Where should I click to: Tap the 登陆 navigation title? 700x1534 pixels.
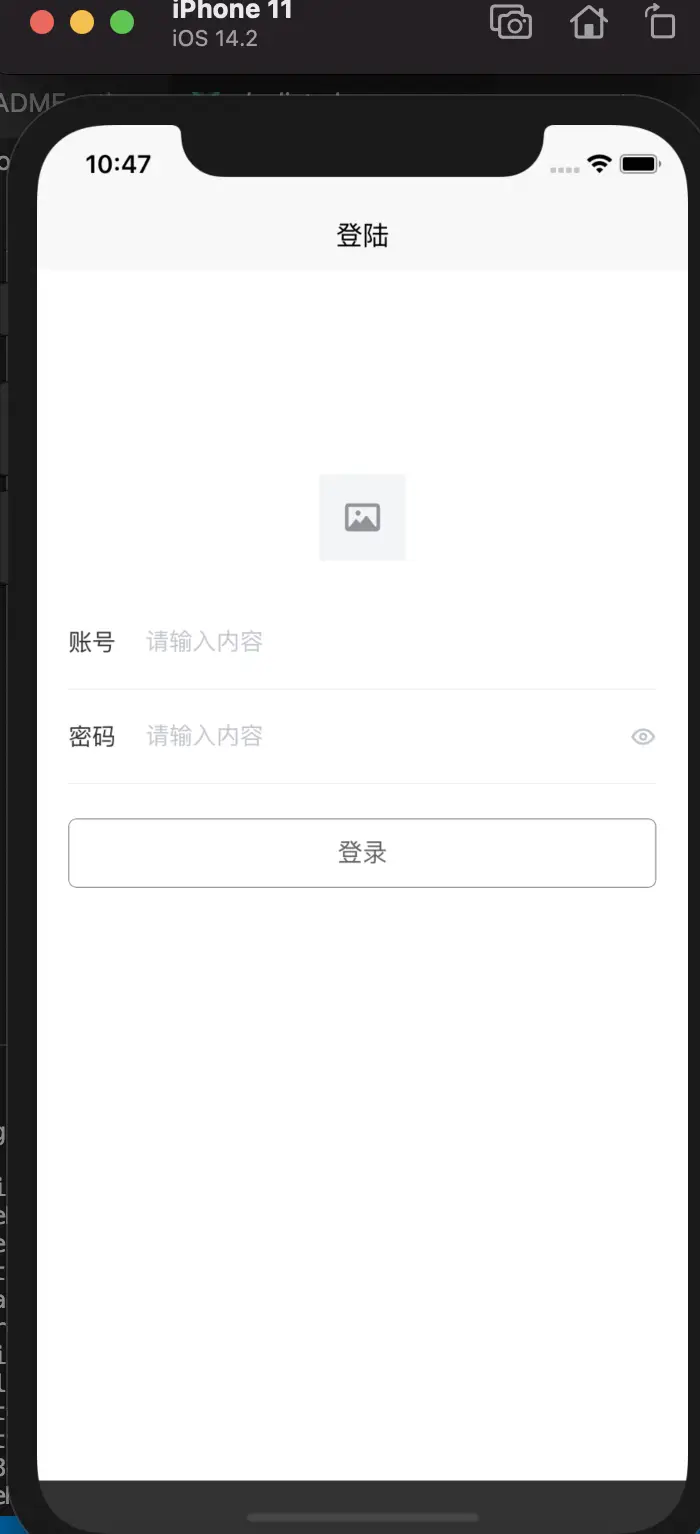362,236
